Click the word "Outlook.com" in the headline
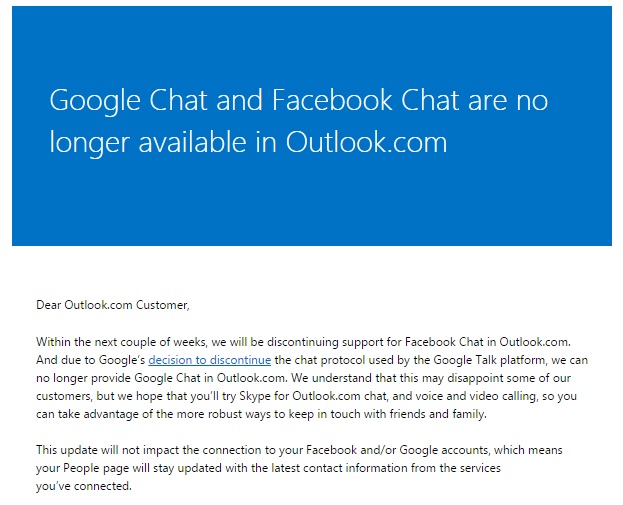This screenshot has width=623, height=505. pos(366,142)
